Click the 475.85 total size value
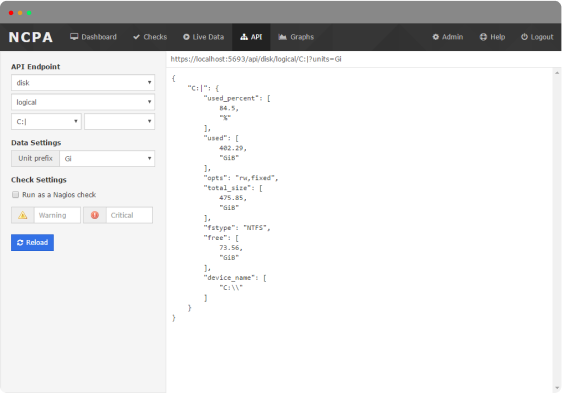The image size is (562, 393). click(x=232, y=198)
